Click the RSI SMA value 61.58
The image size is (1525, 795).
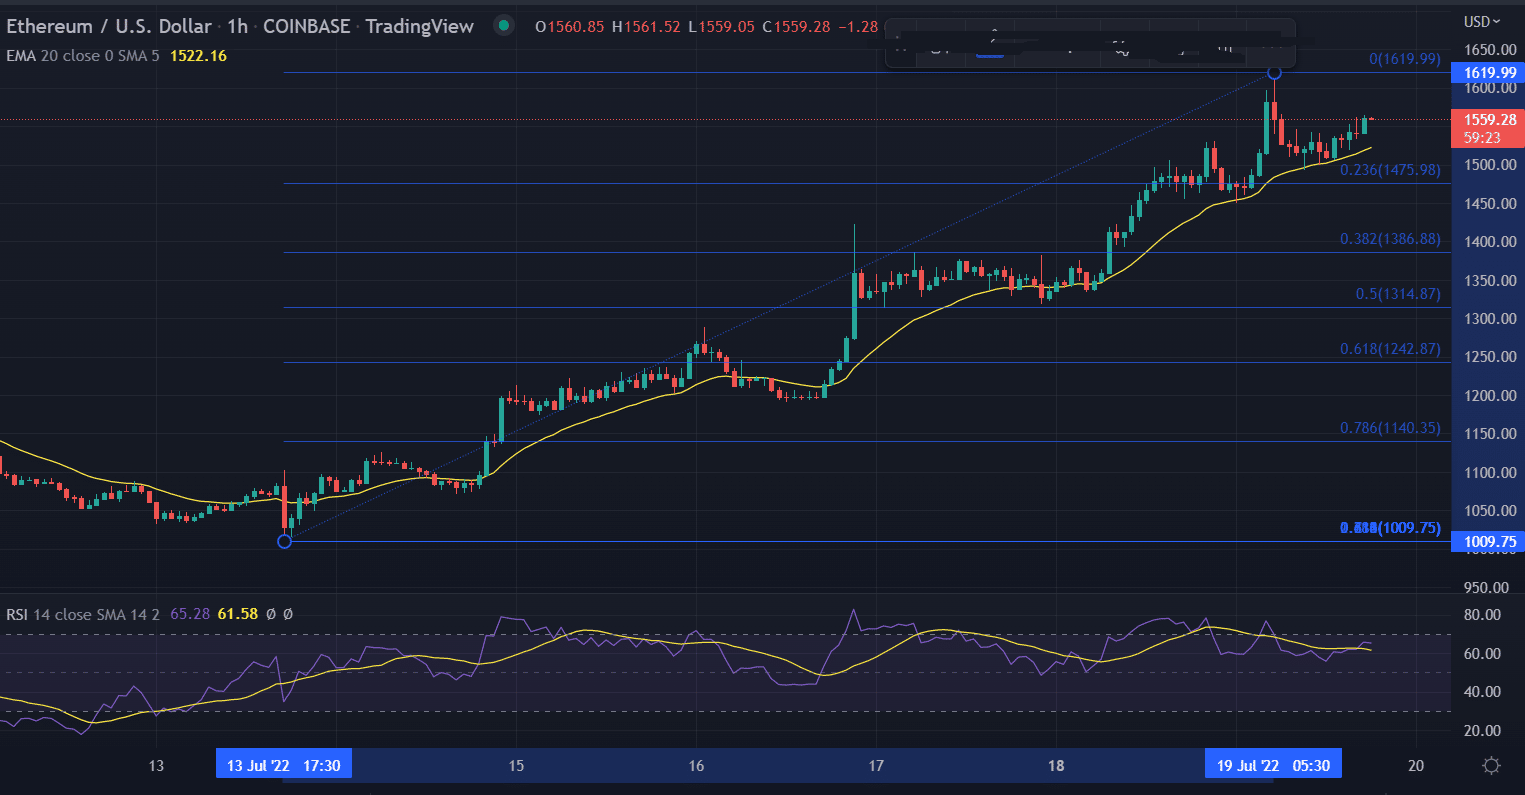[236, 614]
